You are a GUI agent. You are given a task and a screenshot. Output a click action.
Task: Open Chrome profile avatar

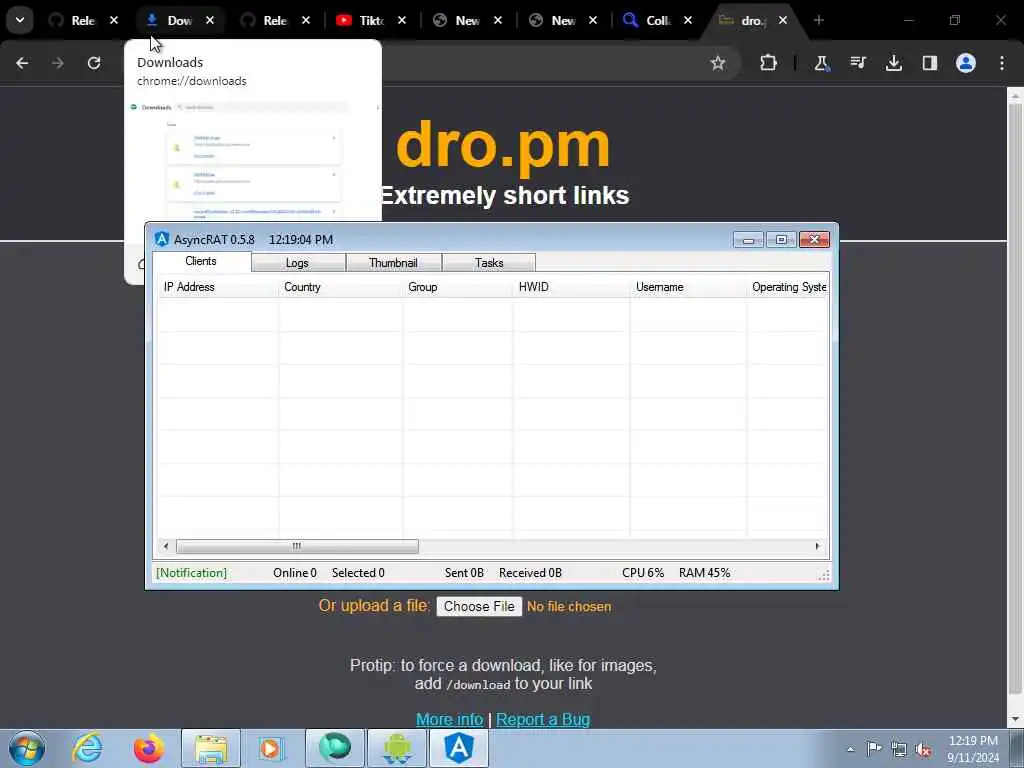pos(965,63)
